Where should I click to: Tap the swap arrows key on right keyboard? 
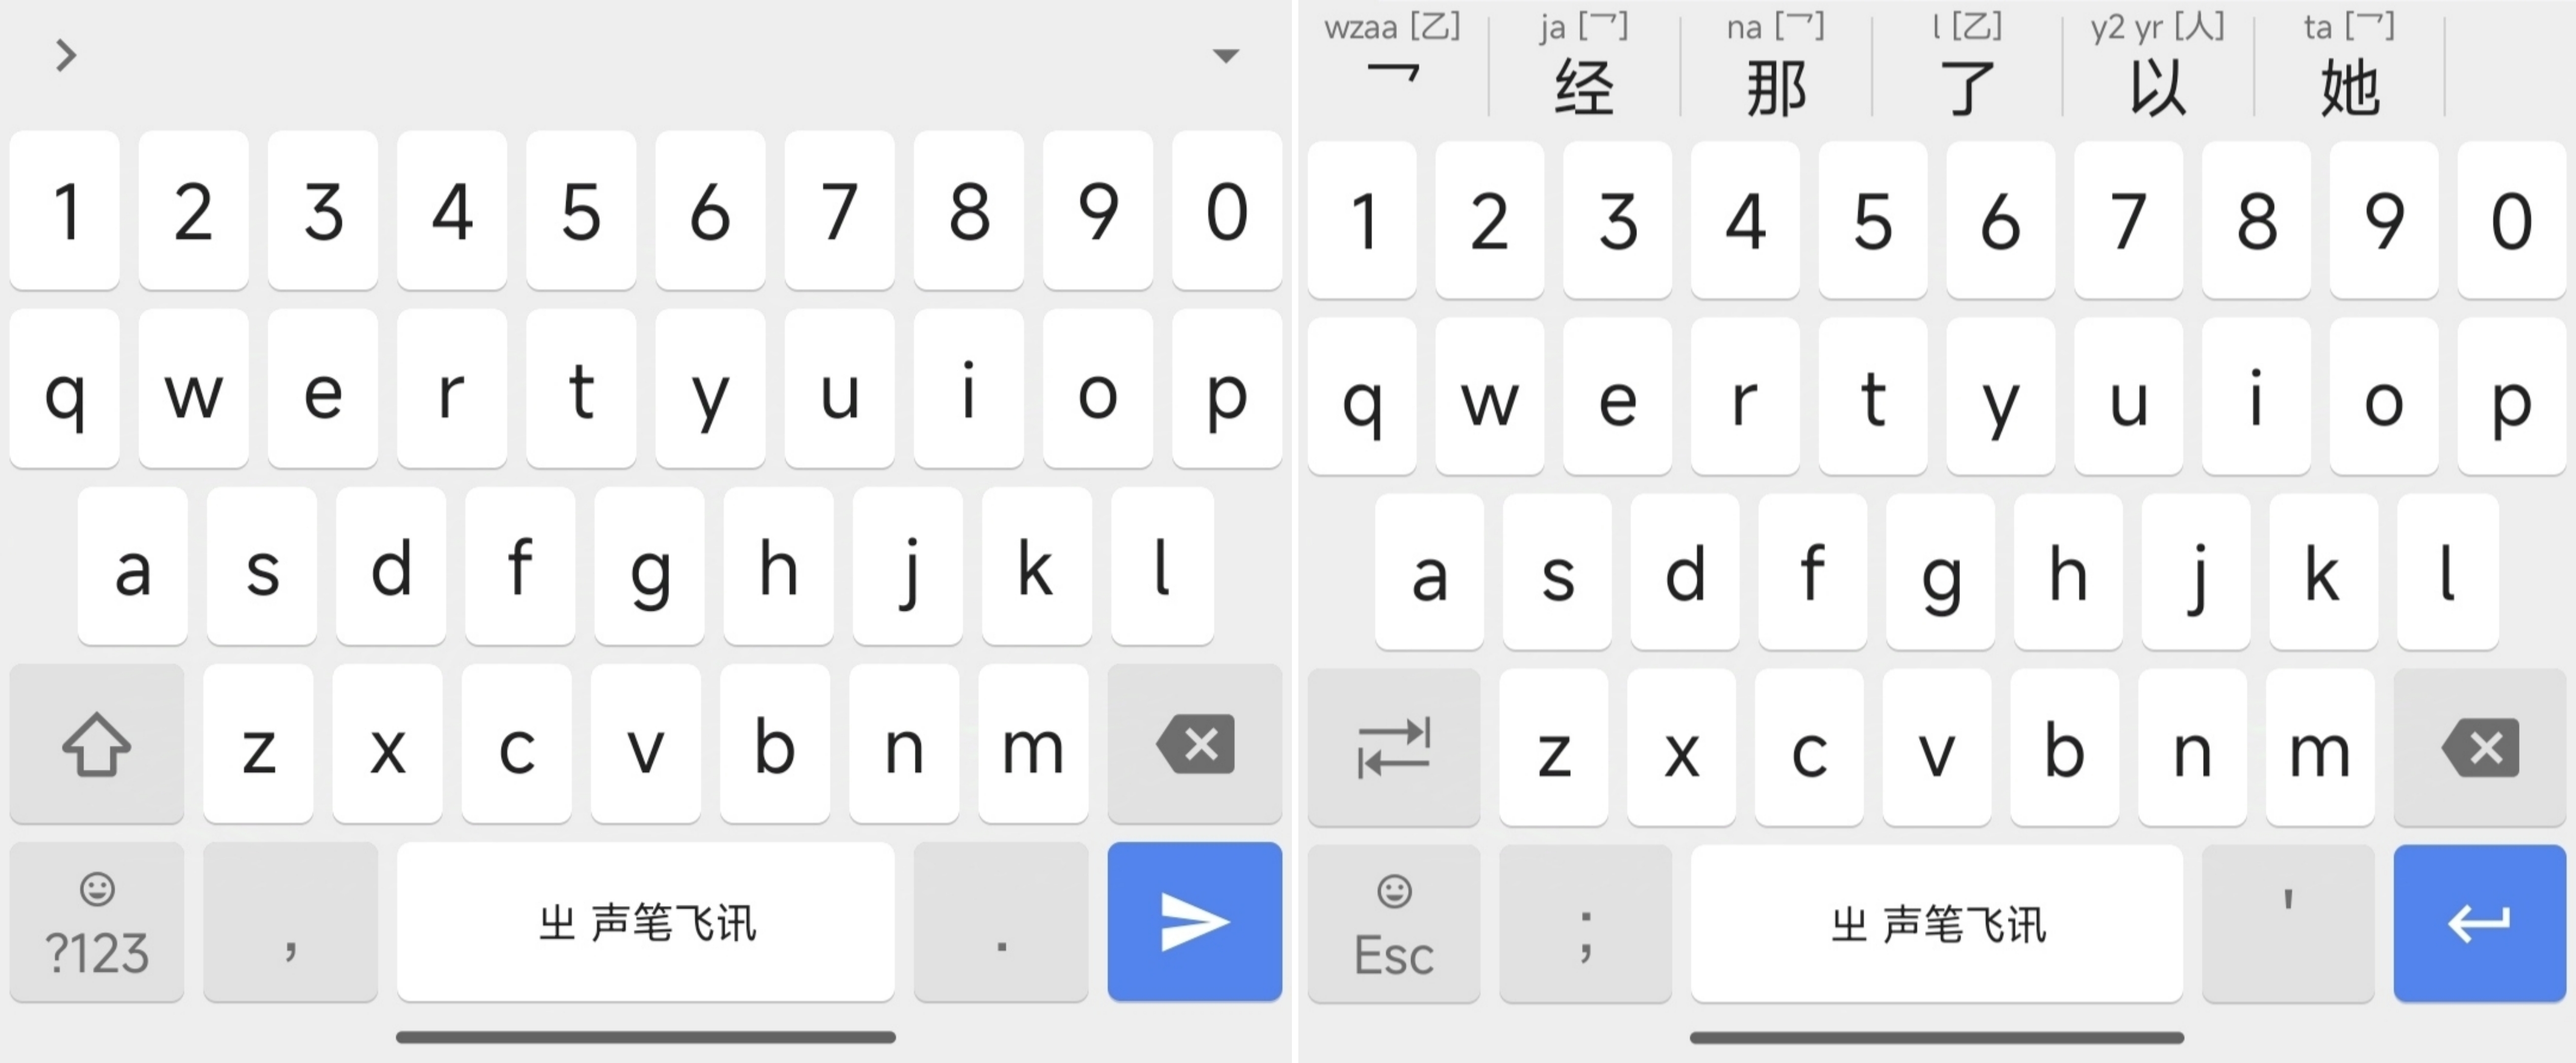tap(1393, 747)
